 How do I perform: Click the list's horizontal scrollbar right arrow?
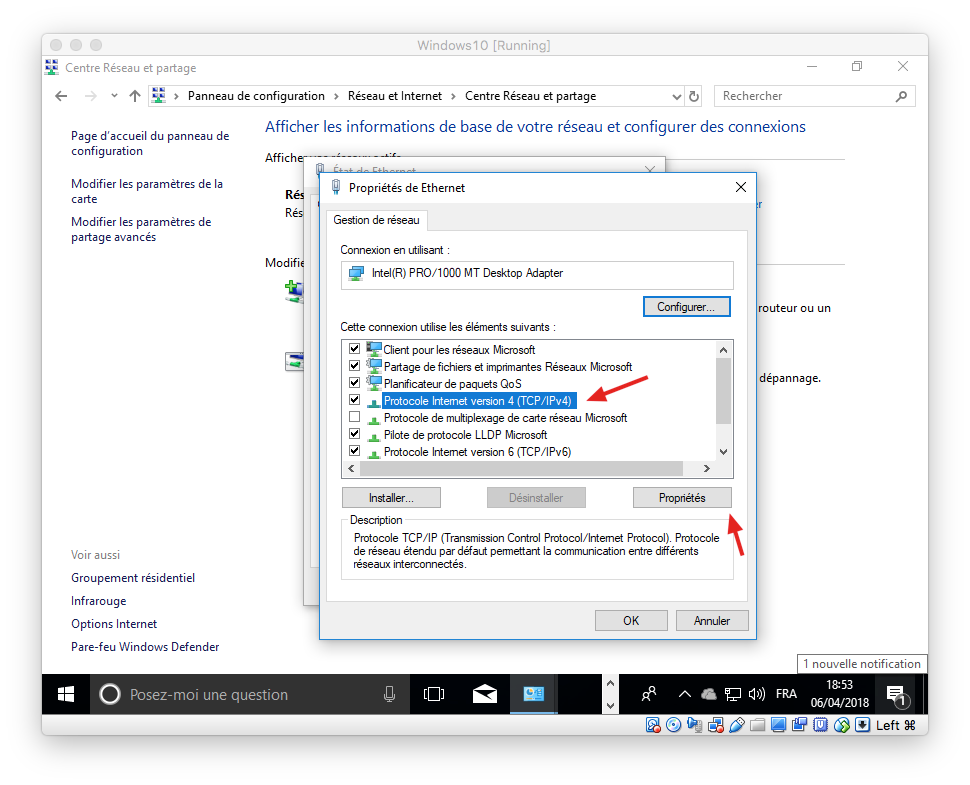click(x=706, y=469)
